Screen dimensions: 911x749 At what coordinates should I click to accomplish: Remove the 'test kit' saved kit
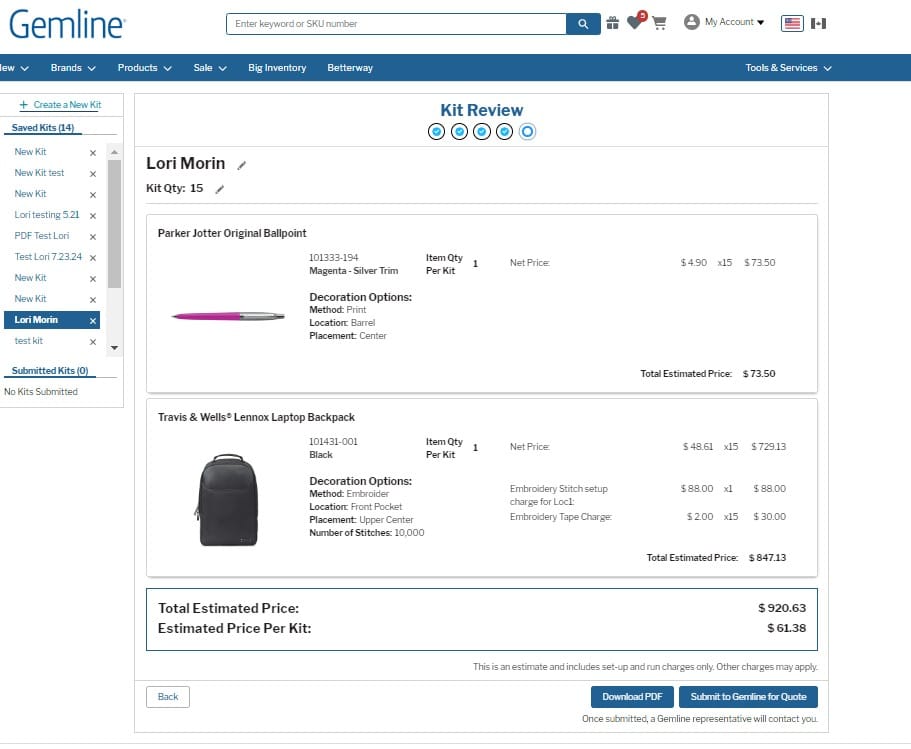coord(93,342)
